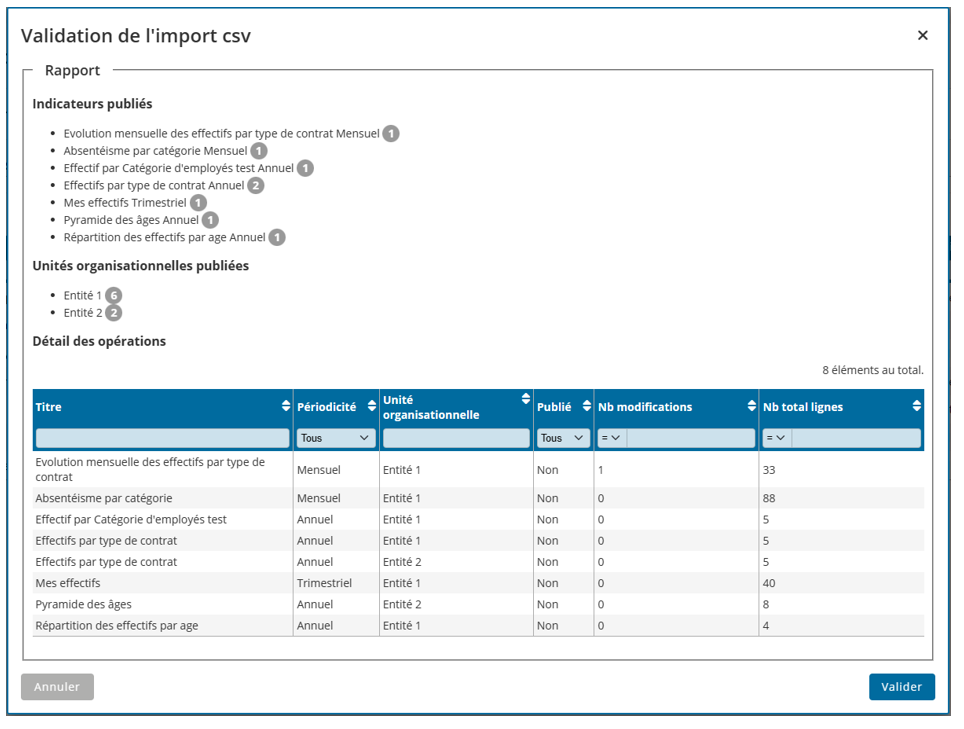Viewport: 964px width, 729px height.
Task: Open the Nb modifications operator dropdown
Action: 611,438
